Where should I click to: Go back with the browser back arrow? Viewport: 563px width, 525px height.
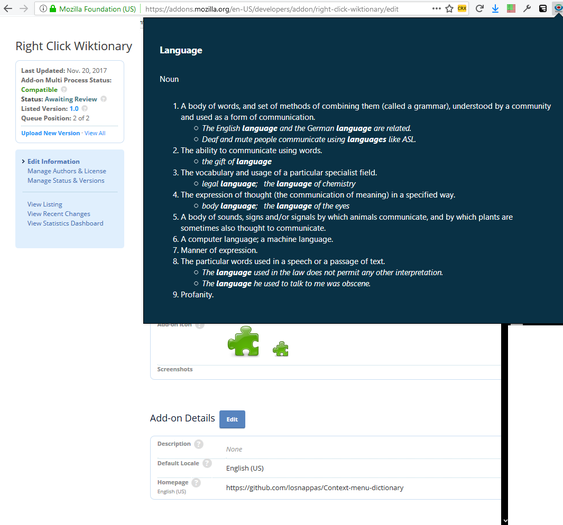click(x=8, y=9)
